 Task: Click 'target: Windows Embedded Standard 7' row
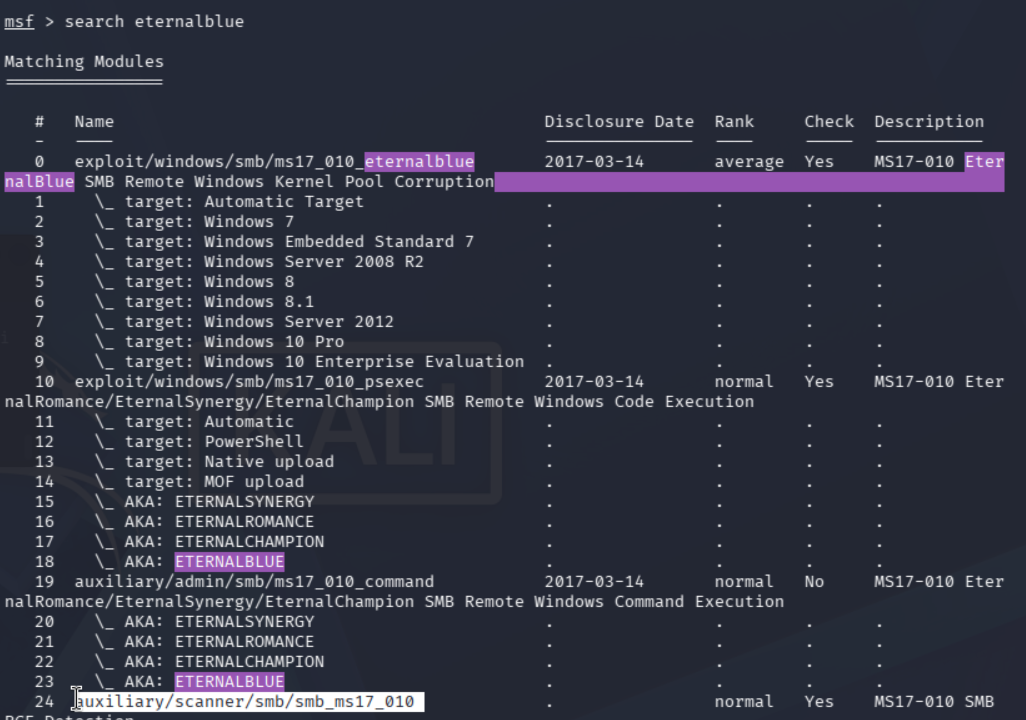coord(299,242)
